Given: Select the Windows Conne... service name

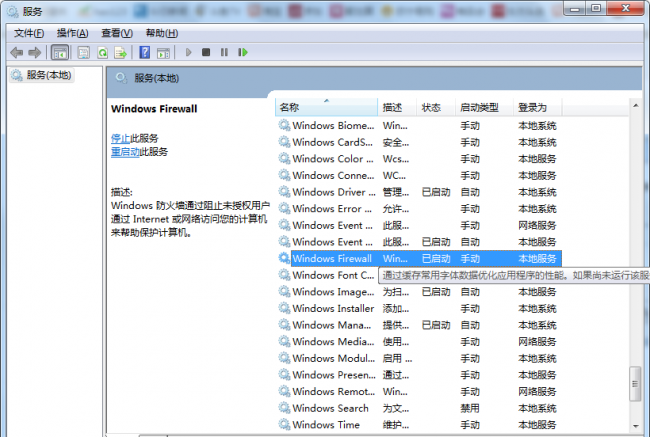Looking at the screenshot, I should 333,175.
